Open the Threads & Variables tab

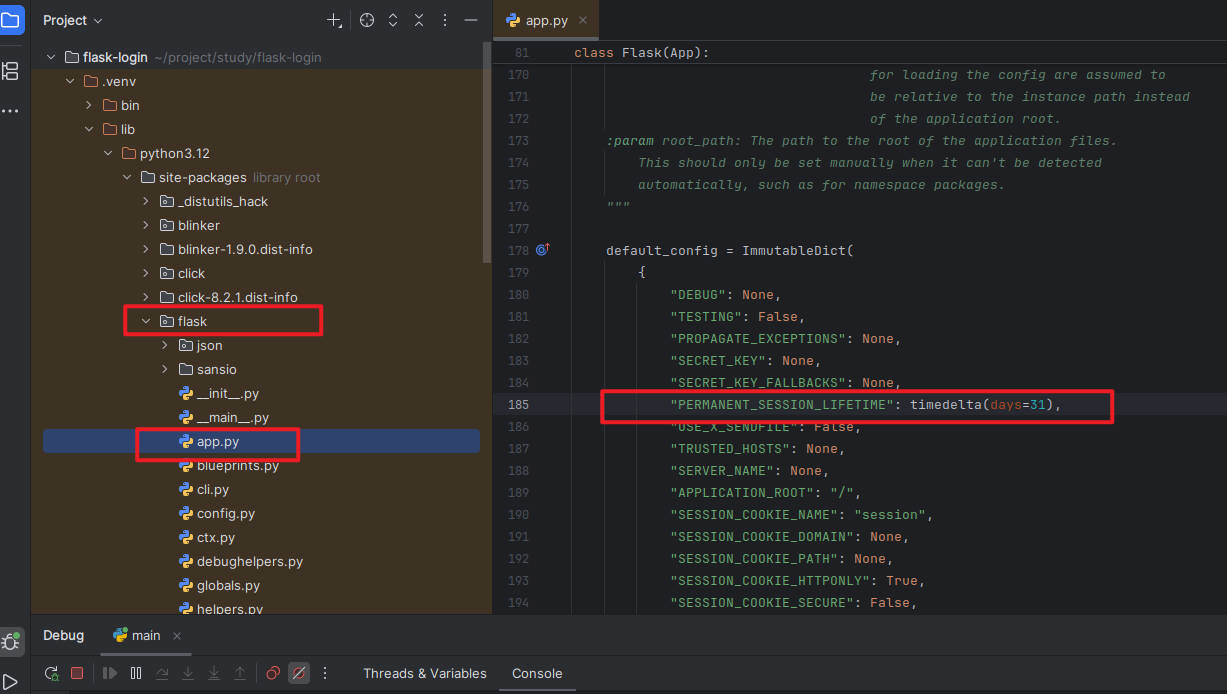click(x=425, y=673)
